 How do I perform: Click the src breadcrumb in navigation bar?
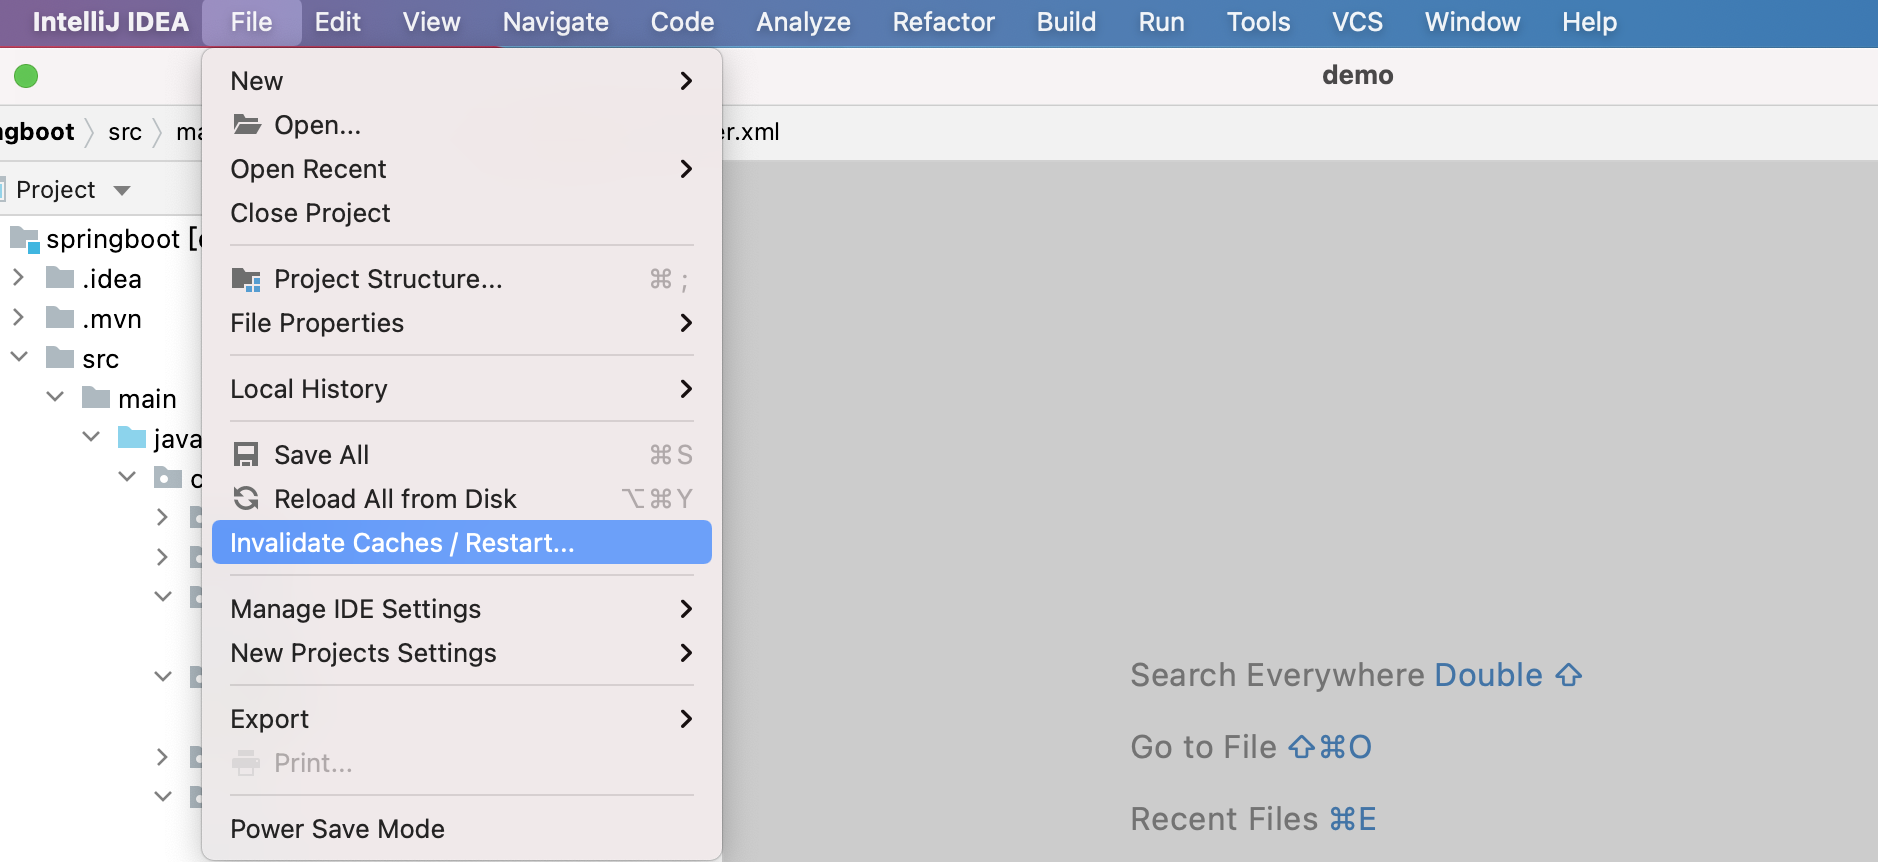point(125,132)
